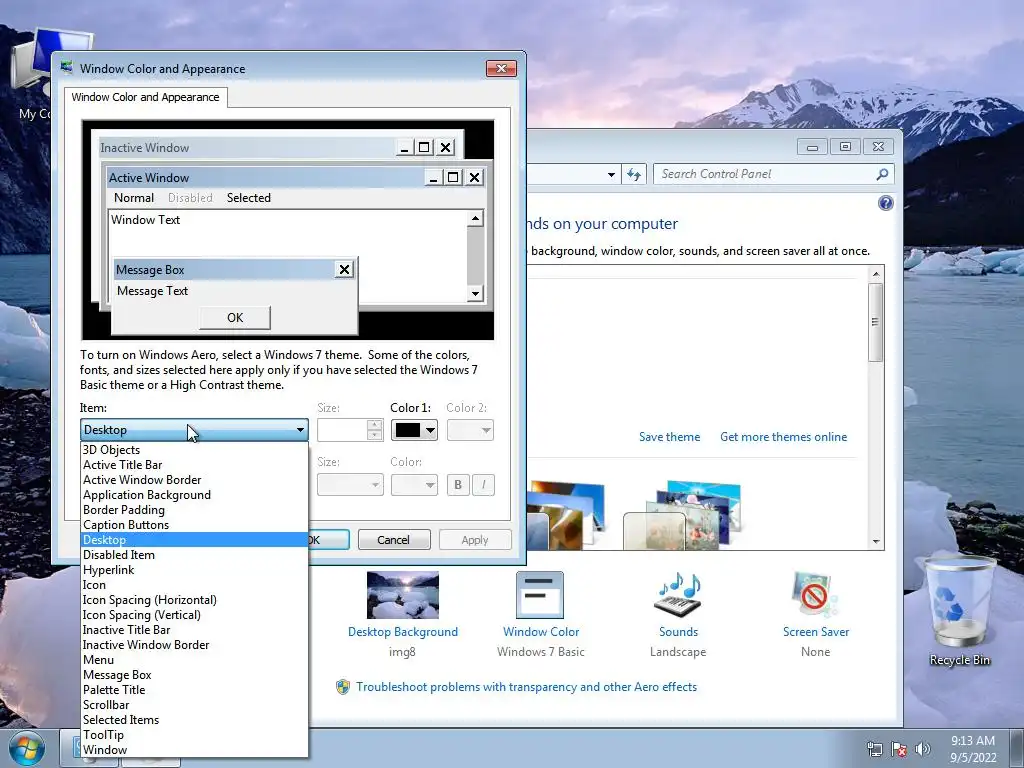Select Disabled Item in the list
The width and height of the screenshot is (1024, 768).
pyautogui.click(x=194, y=555)
